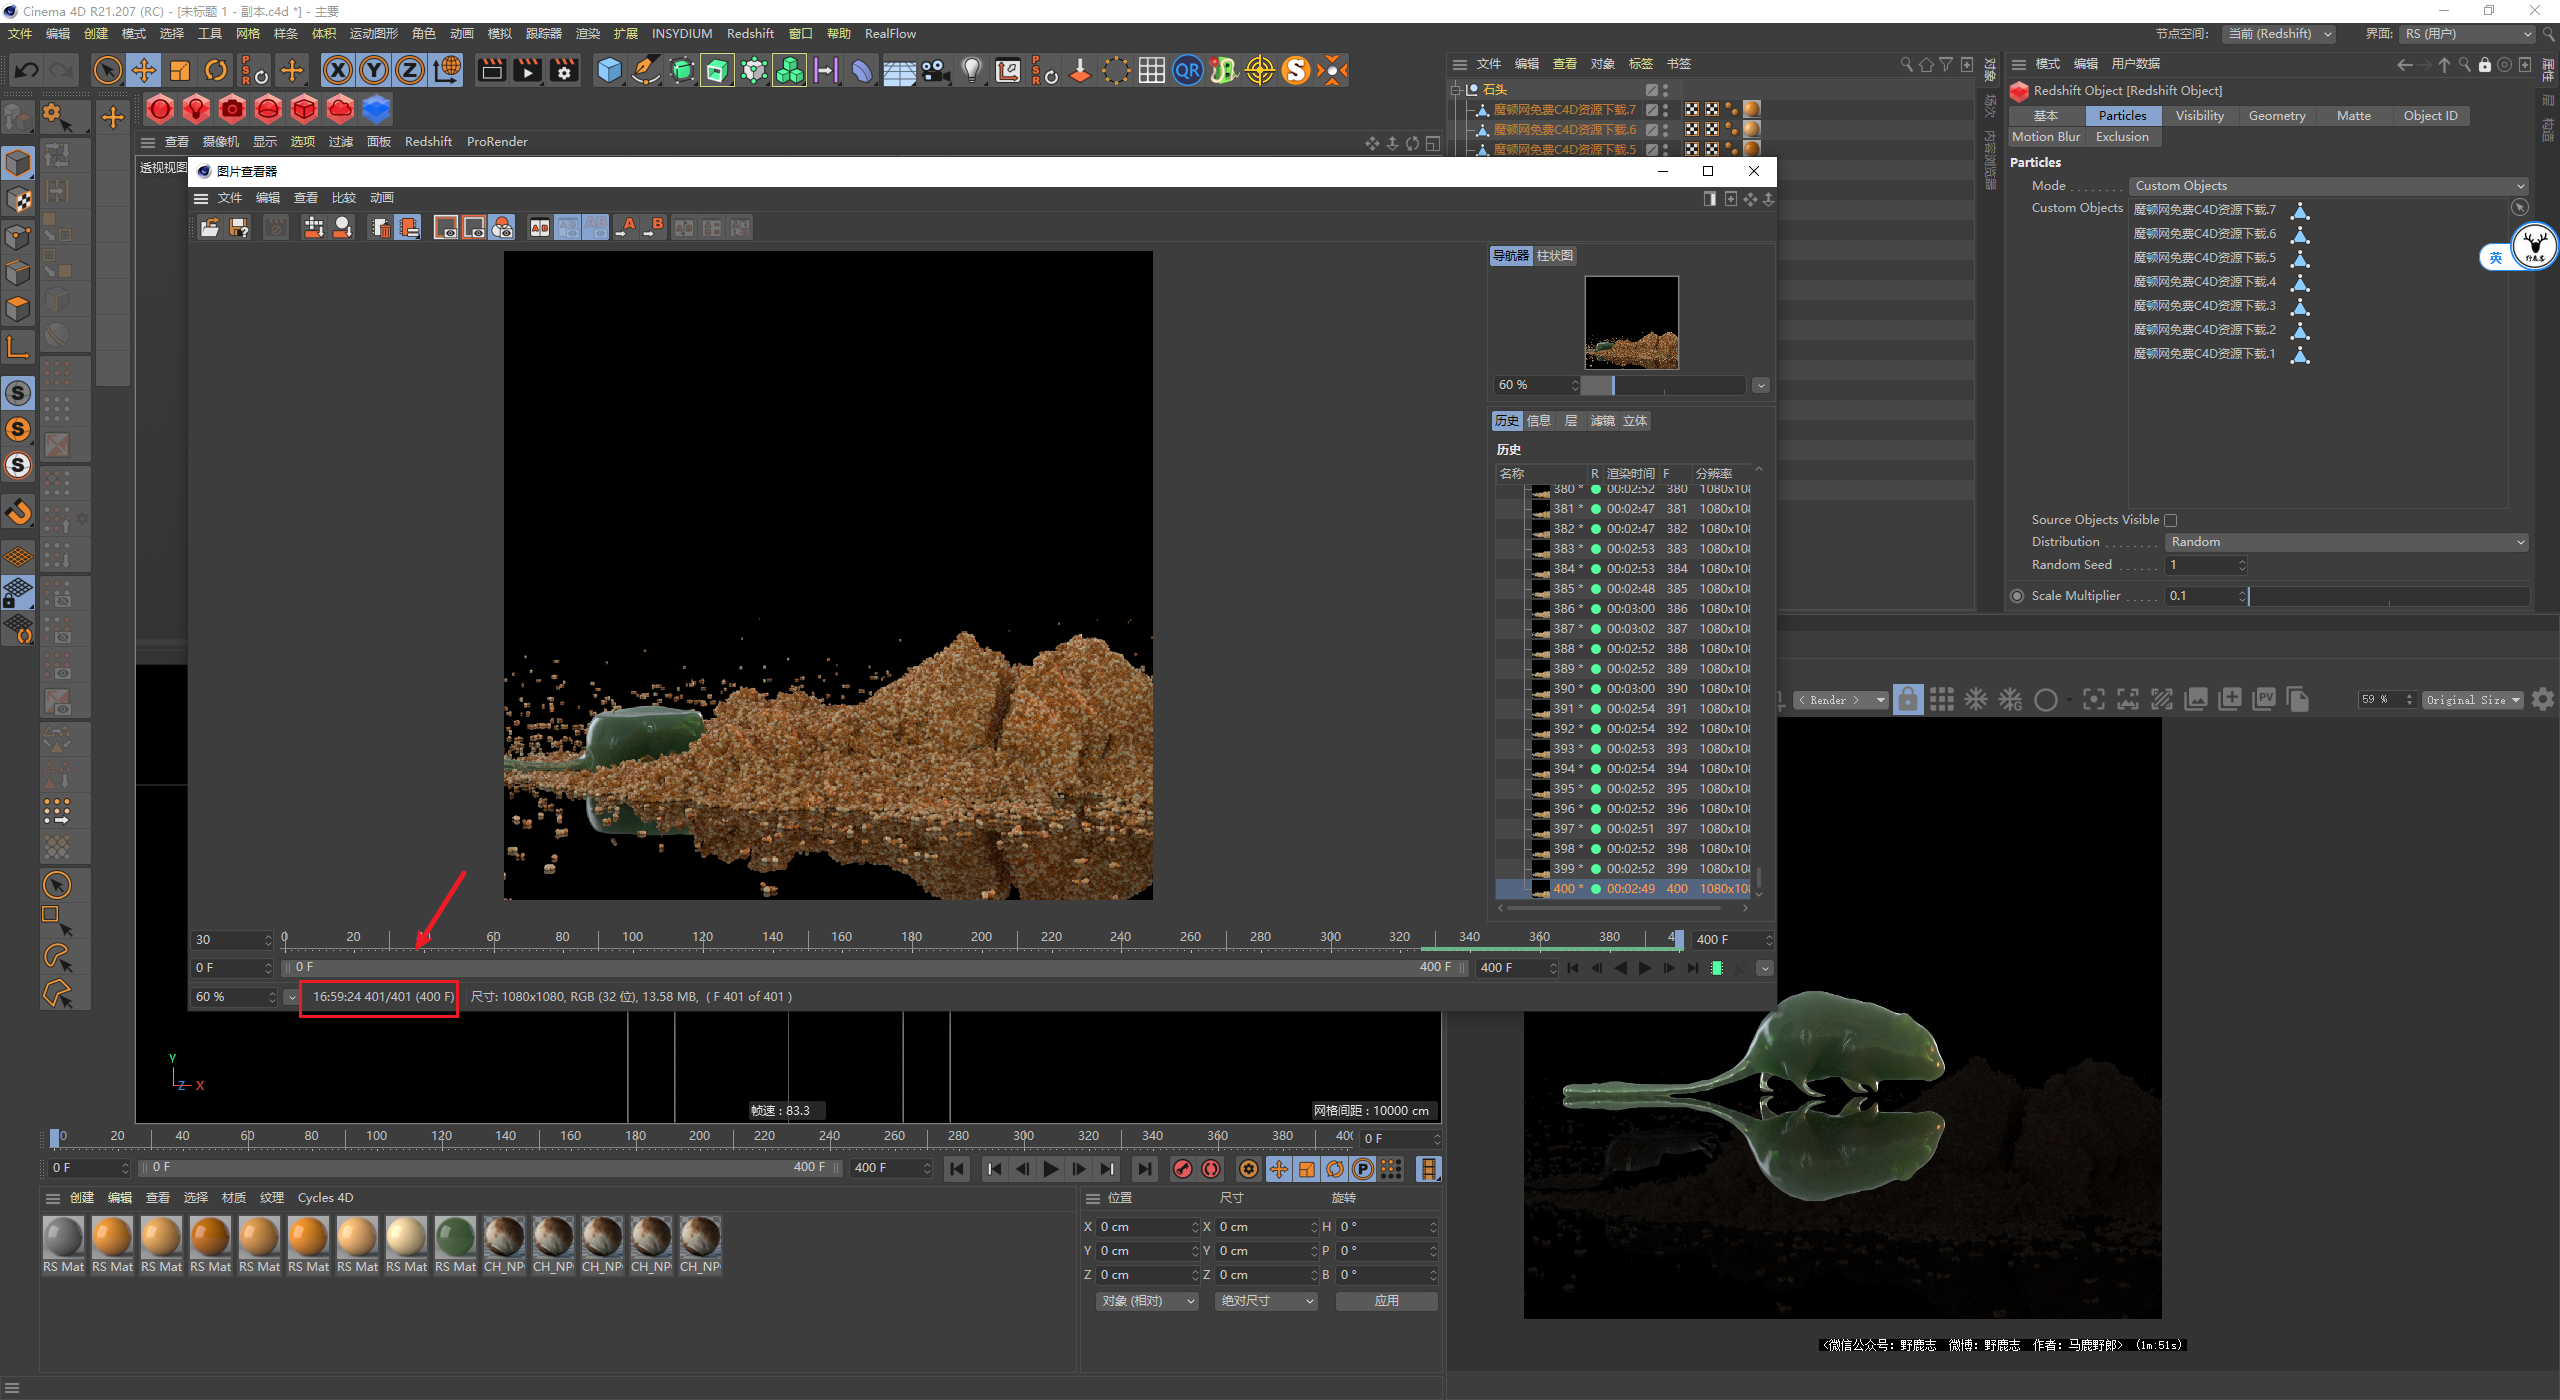Select the Rotate tool
Screen dimensions: 2560x1400
tap(216, 70)
